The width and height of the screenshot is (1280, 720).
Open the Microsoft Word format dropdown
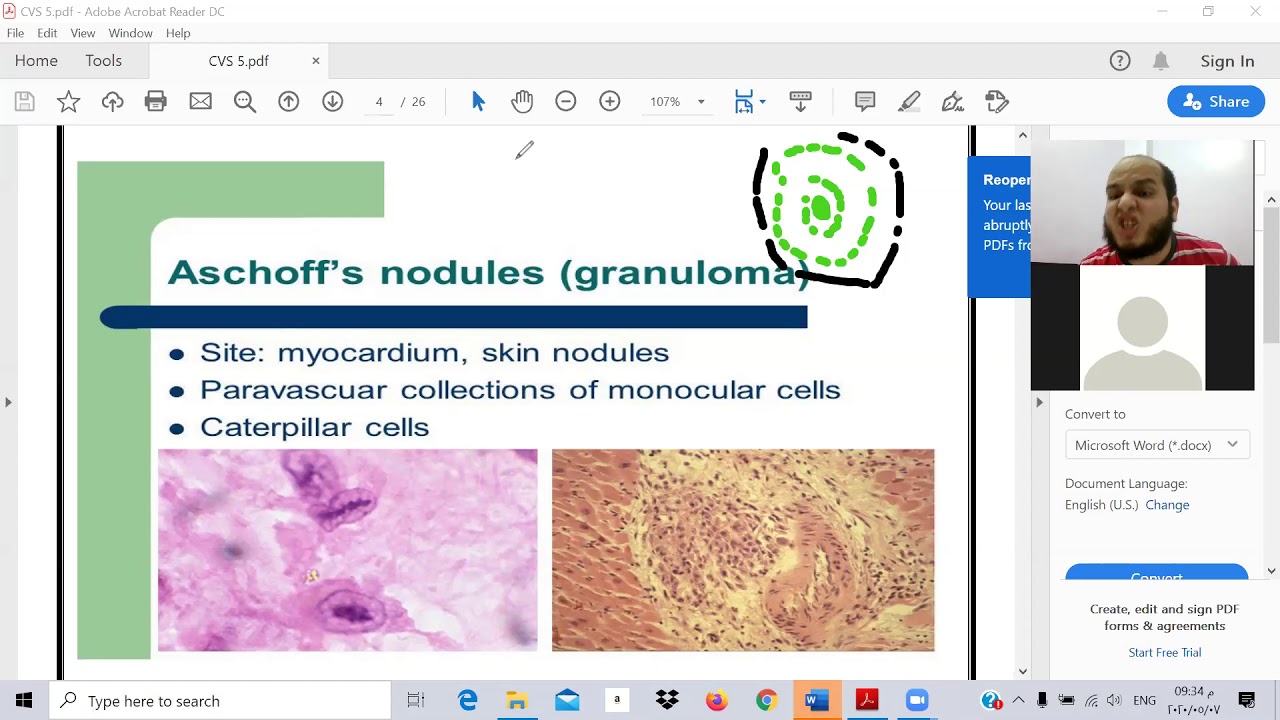point(1157,445)
